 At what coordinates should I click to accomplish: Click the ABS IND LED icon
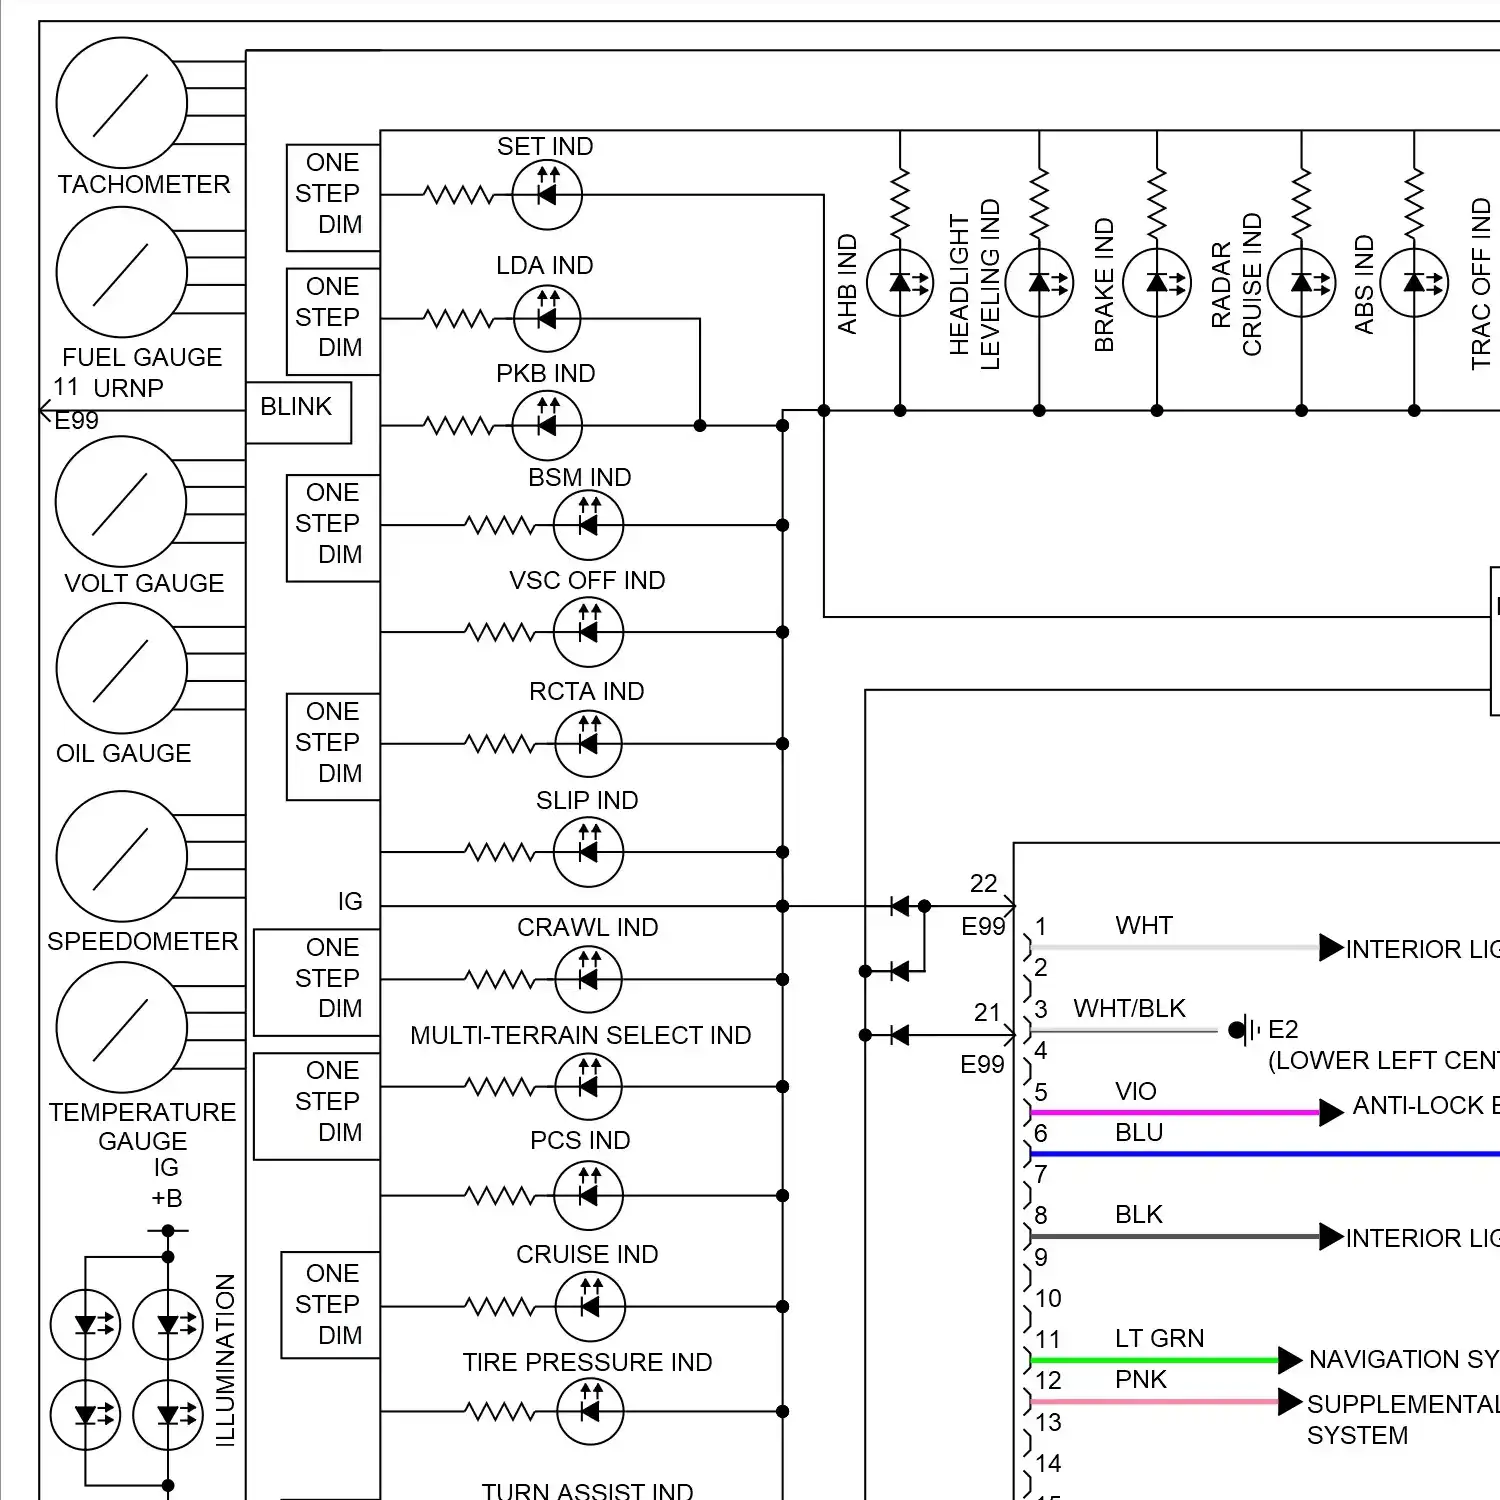pos(1413,283)
